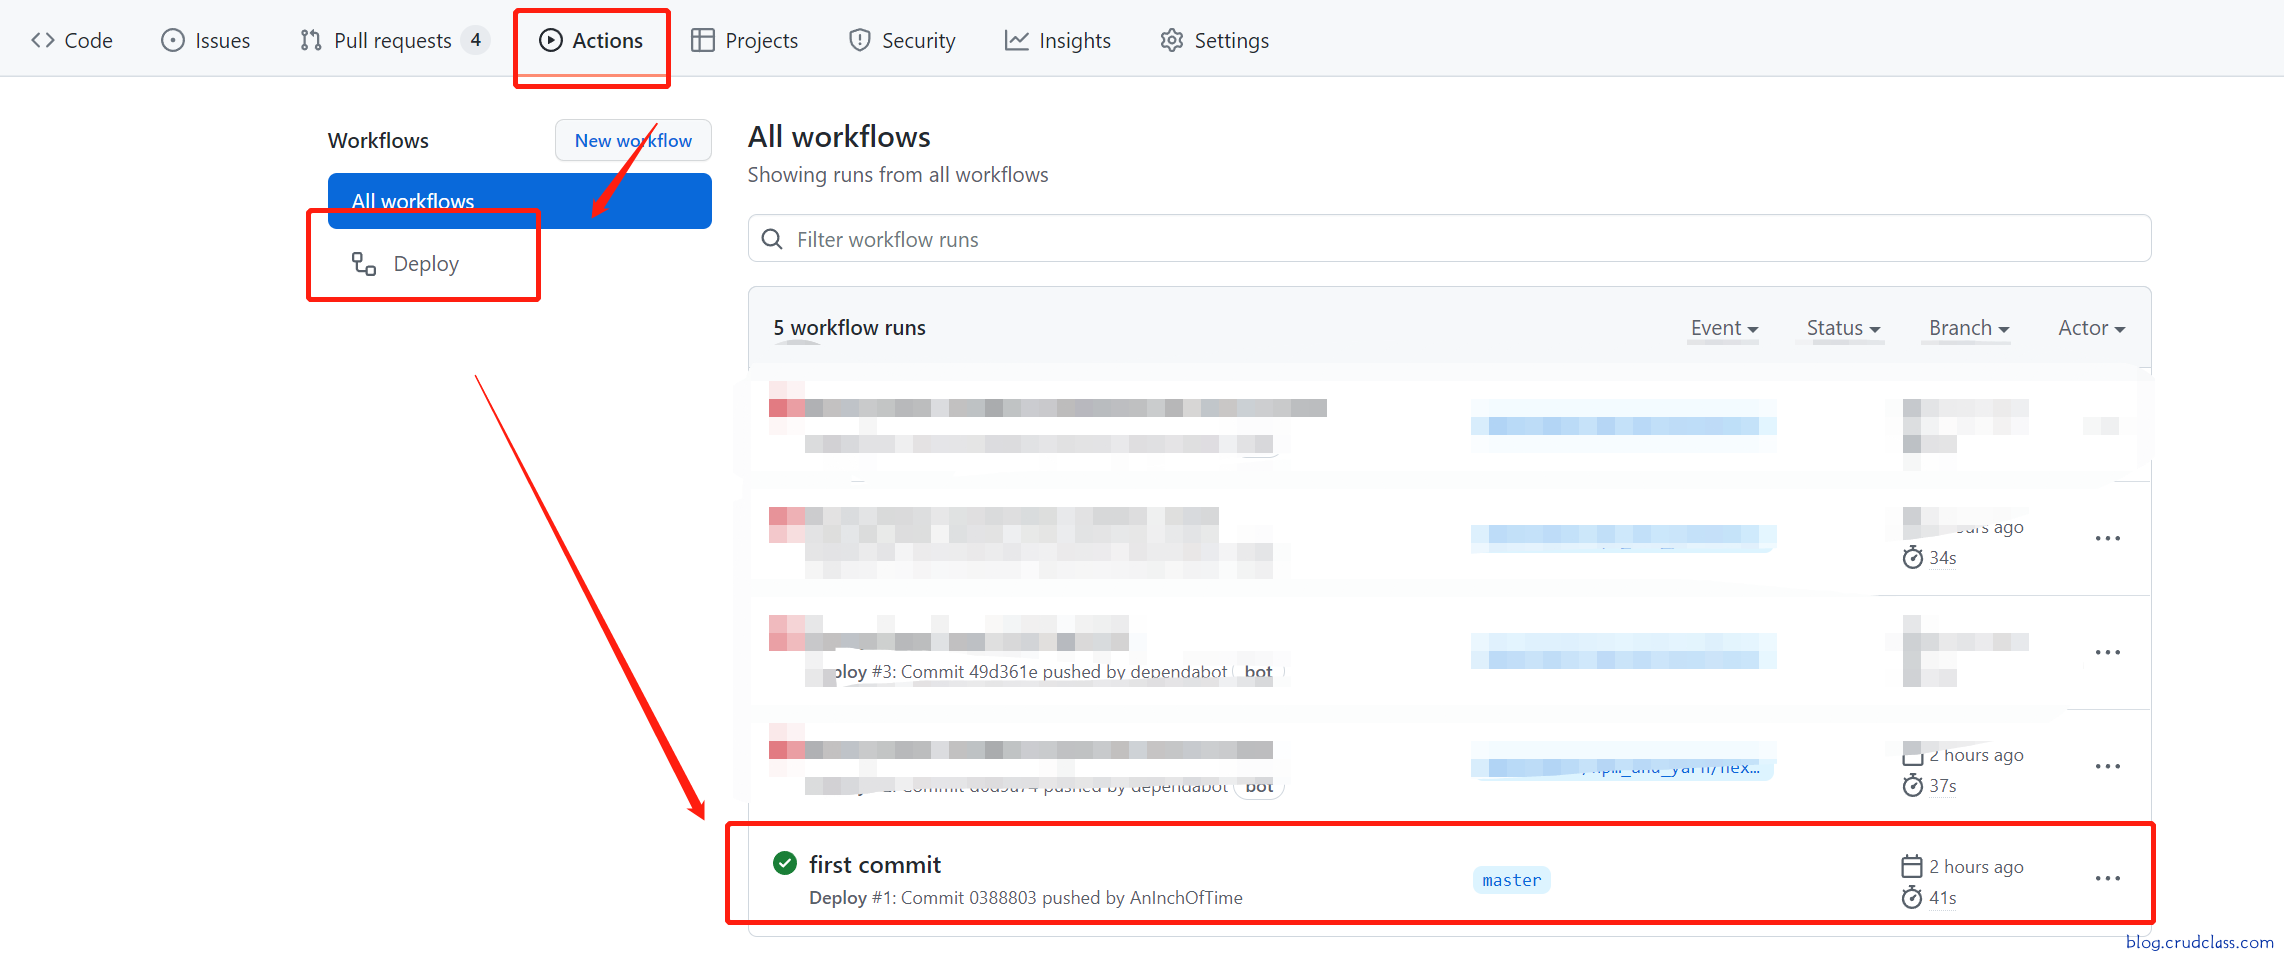Screen dimensions: 2284x962
Task: Expand the Actor filter dropdown
Action: (2091, 328)
